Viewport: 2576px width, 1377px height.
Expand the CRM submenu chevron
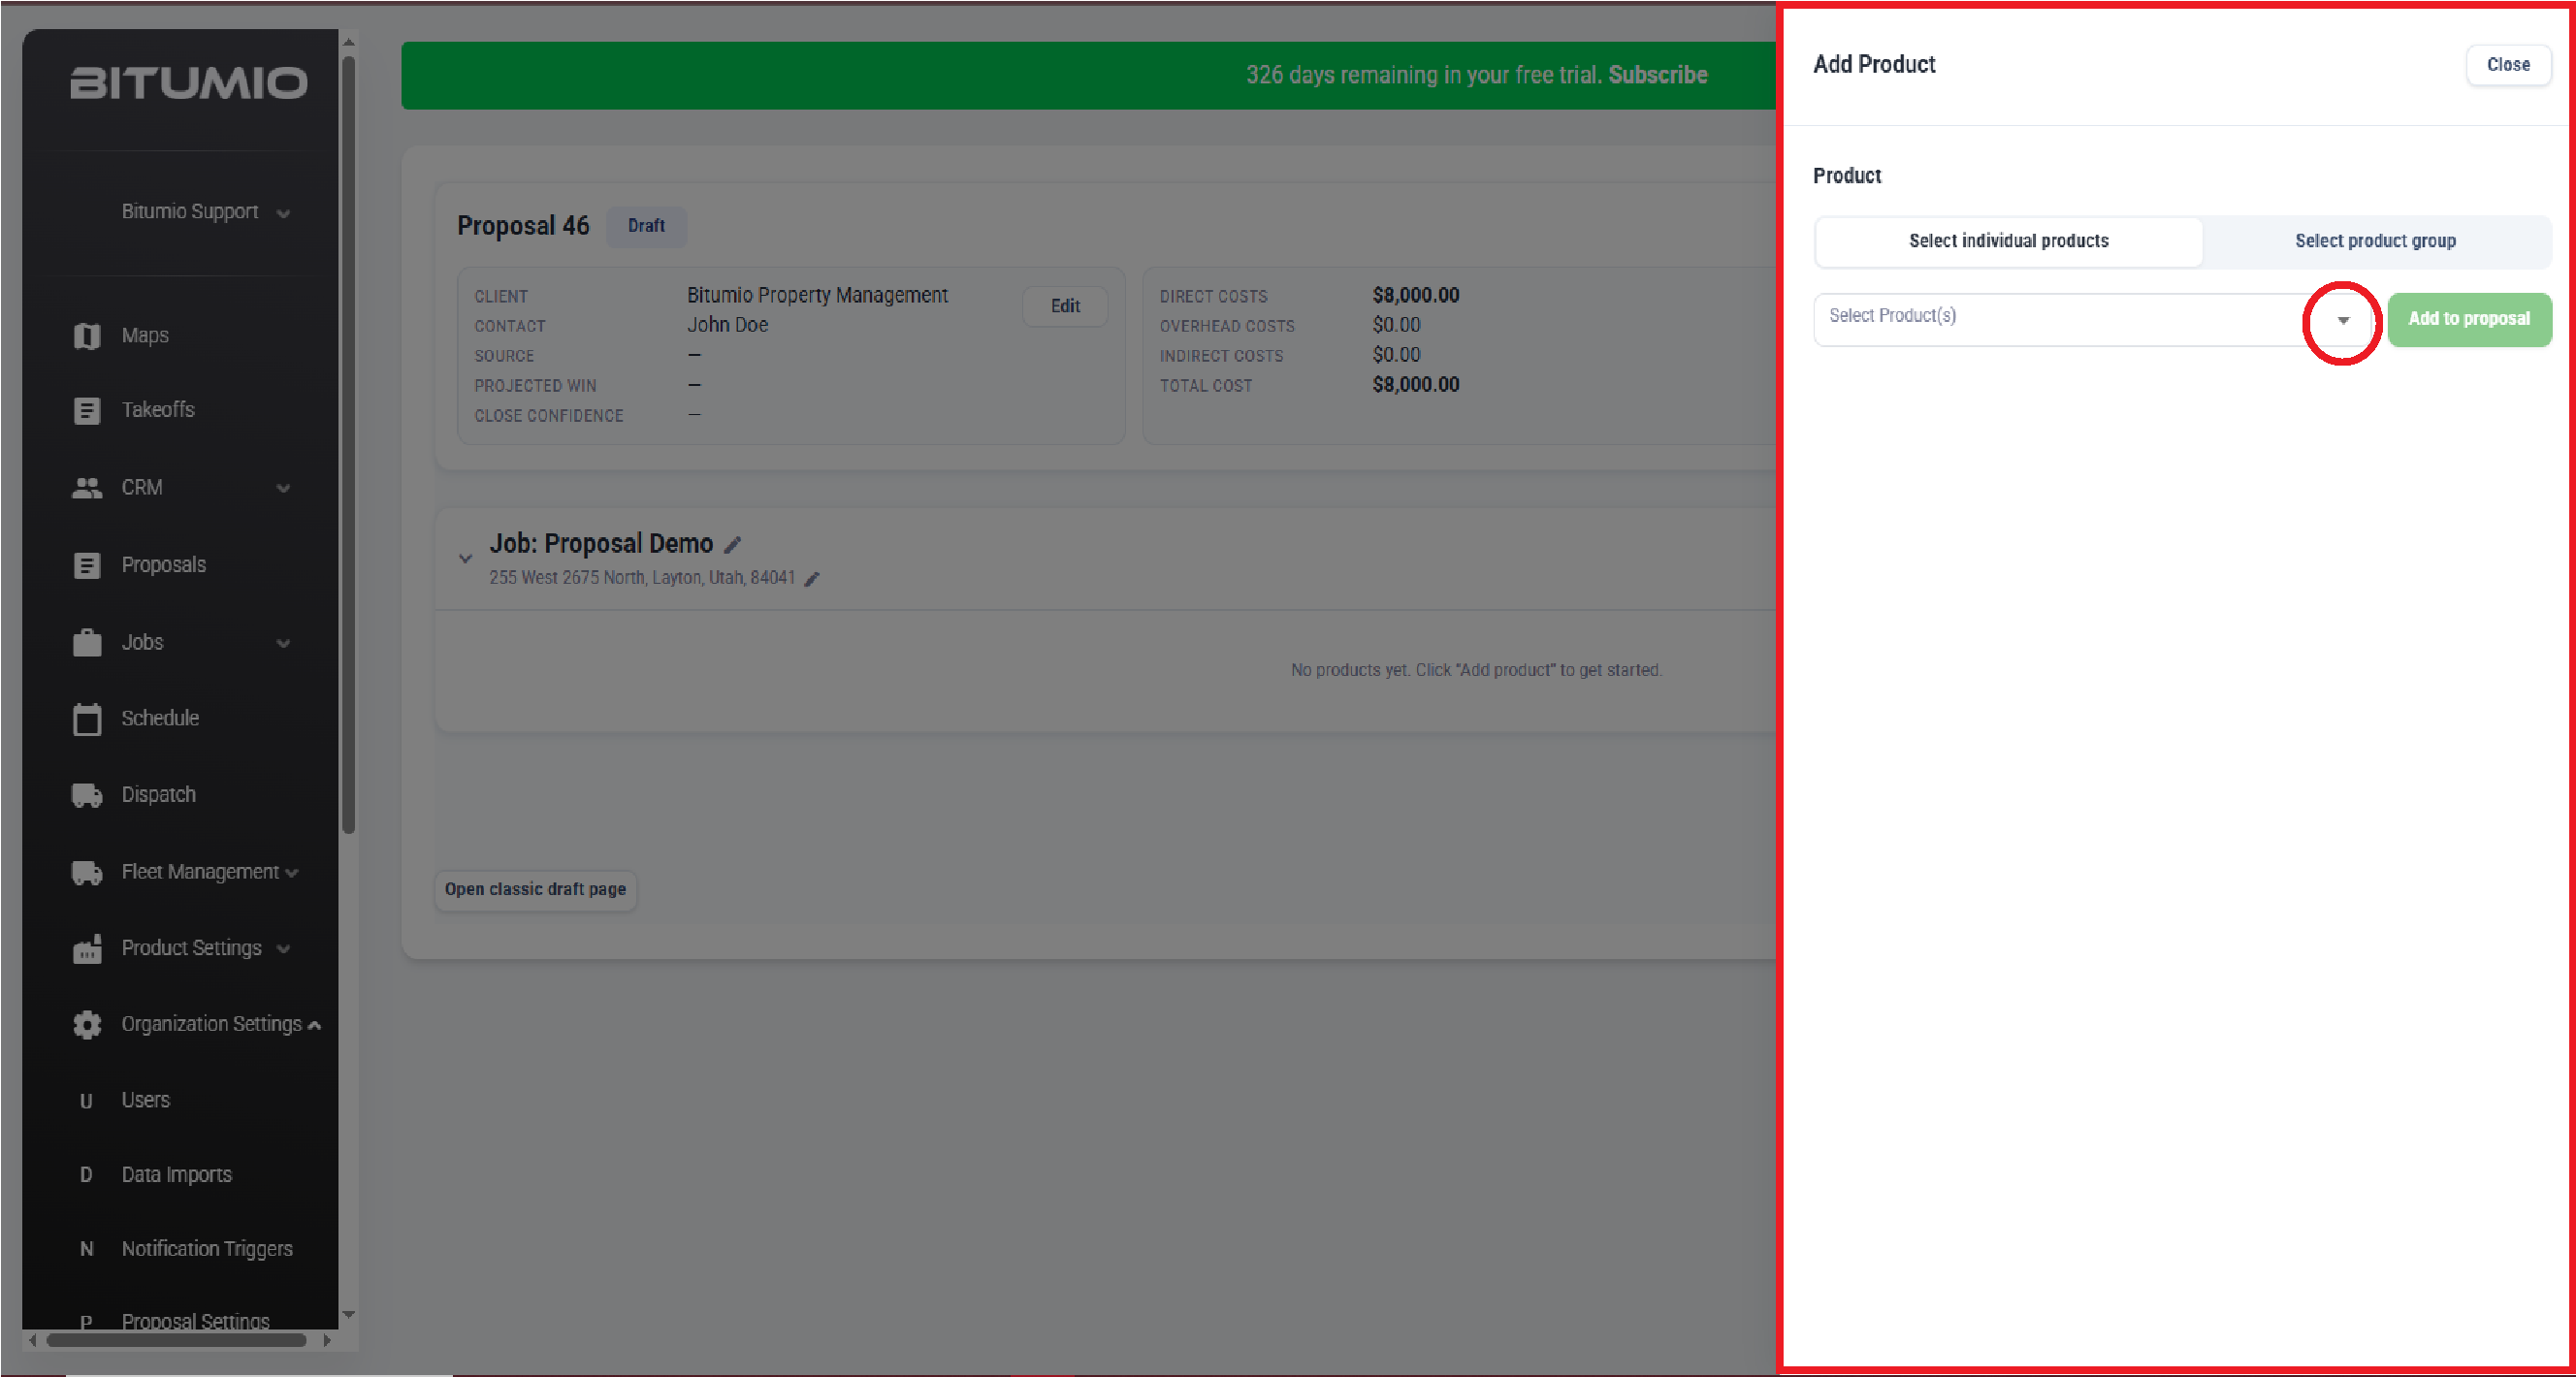(x=284, y=489)
